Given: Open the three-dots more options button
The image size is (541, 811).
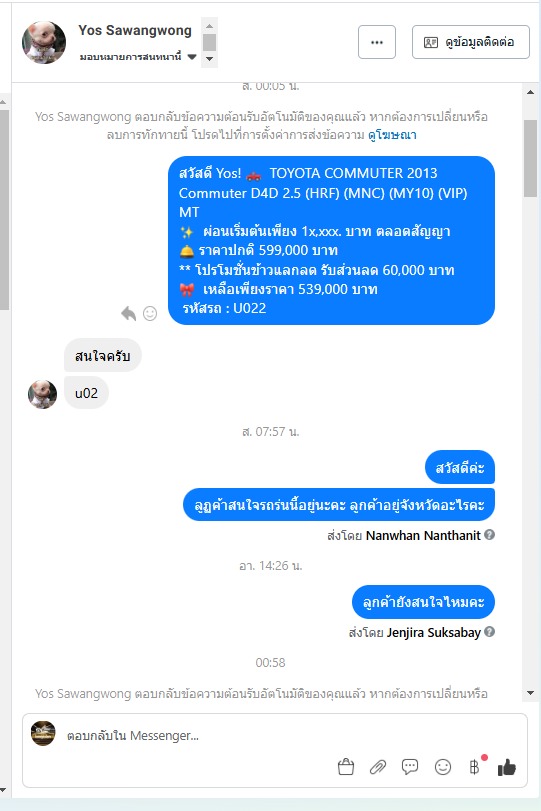Looking at the screenshot, I should pyautogui.click(x=377, y=42).
